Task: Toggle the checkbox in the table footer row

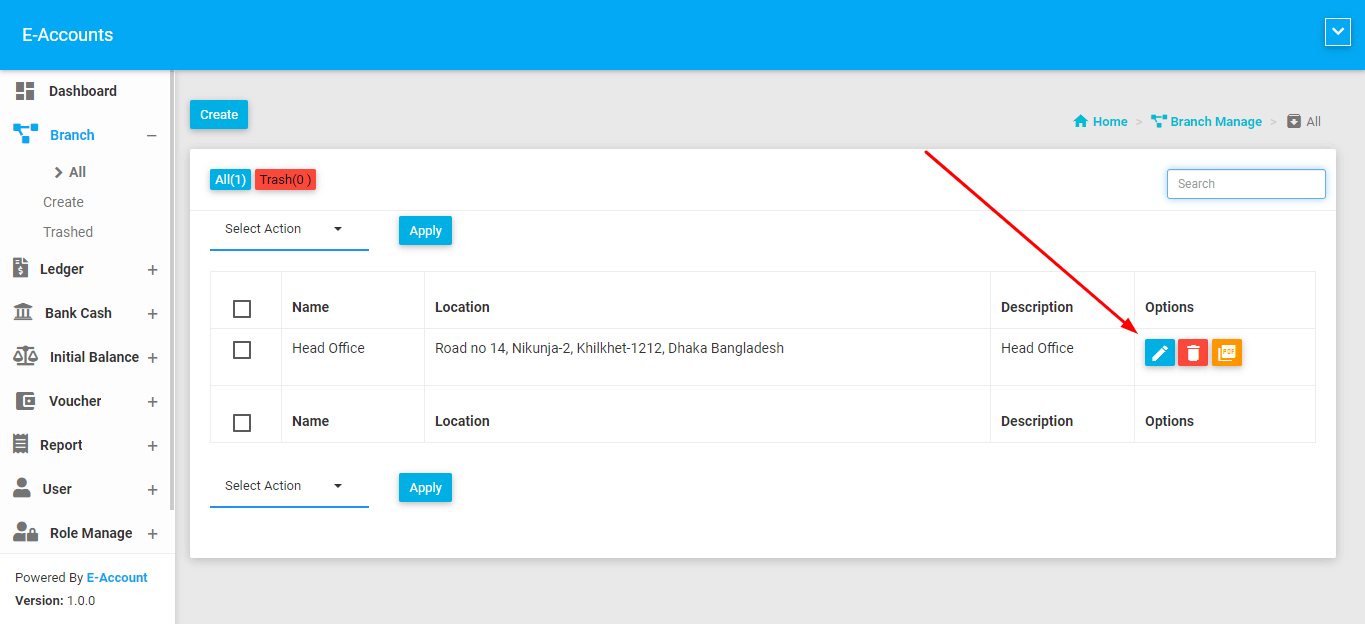Action: click(x=242, y=422)
